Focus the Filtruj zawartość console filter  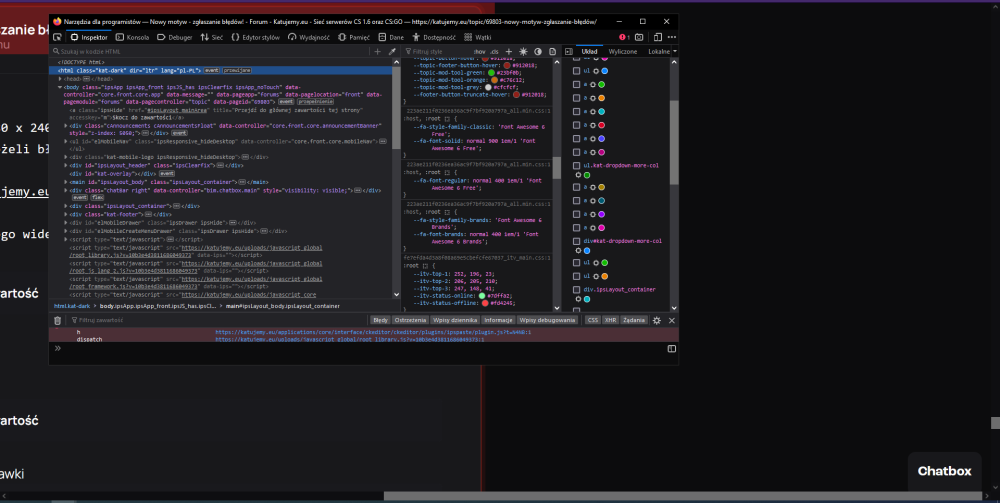(x=217, y=321)
